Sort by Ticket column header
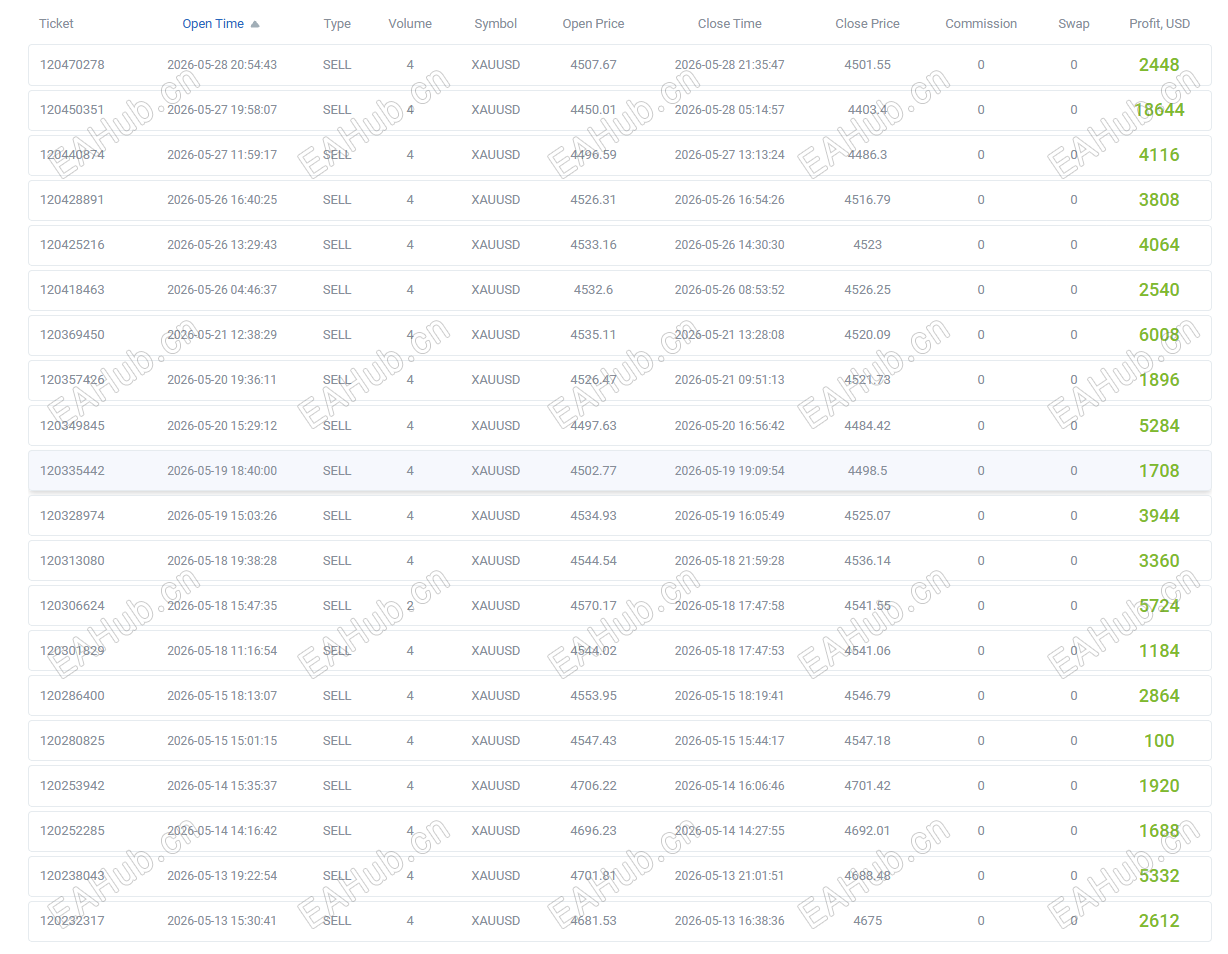Screen dimensions: 1228x954 coord(56,24)
